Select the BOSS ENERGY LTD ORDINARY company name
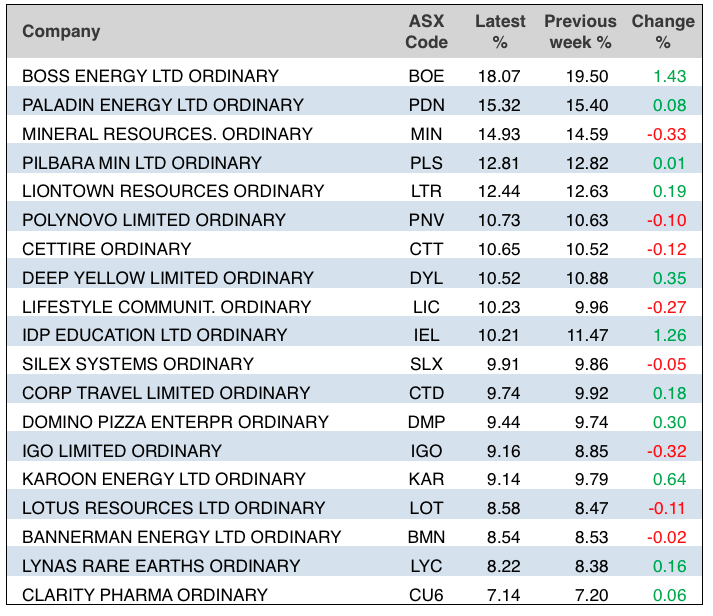Screen dimensions: 713x616 tap(150, 76)
